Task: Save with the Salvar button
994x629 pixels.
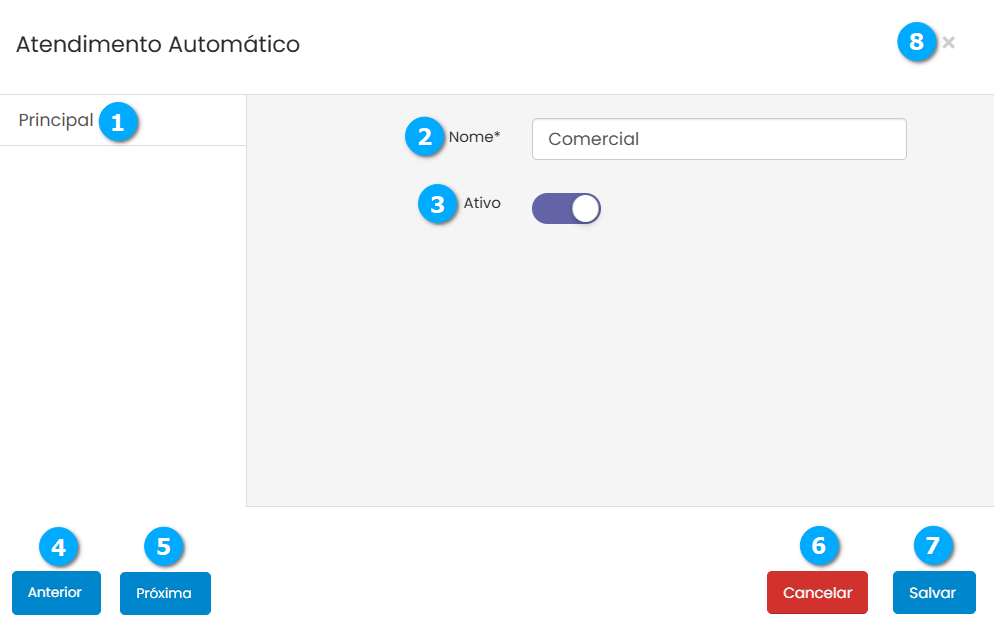Action: [x=933, y=593]
